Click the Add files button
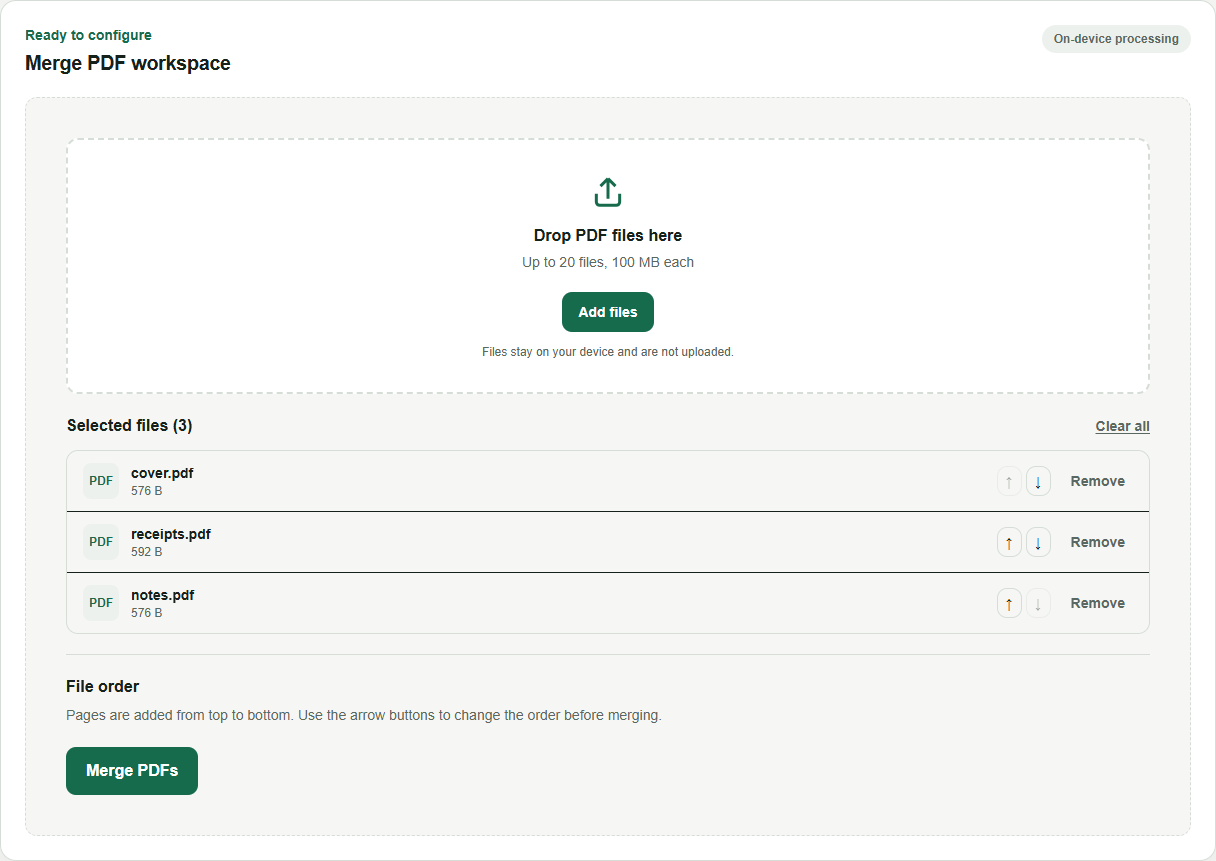 (x=608, y=312)
